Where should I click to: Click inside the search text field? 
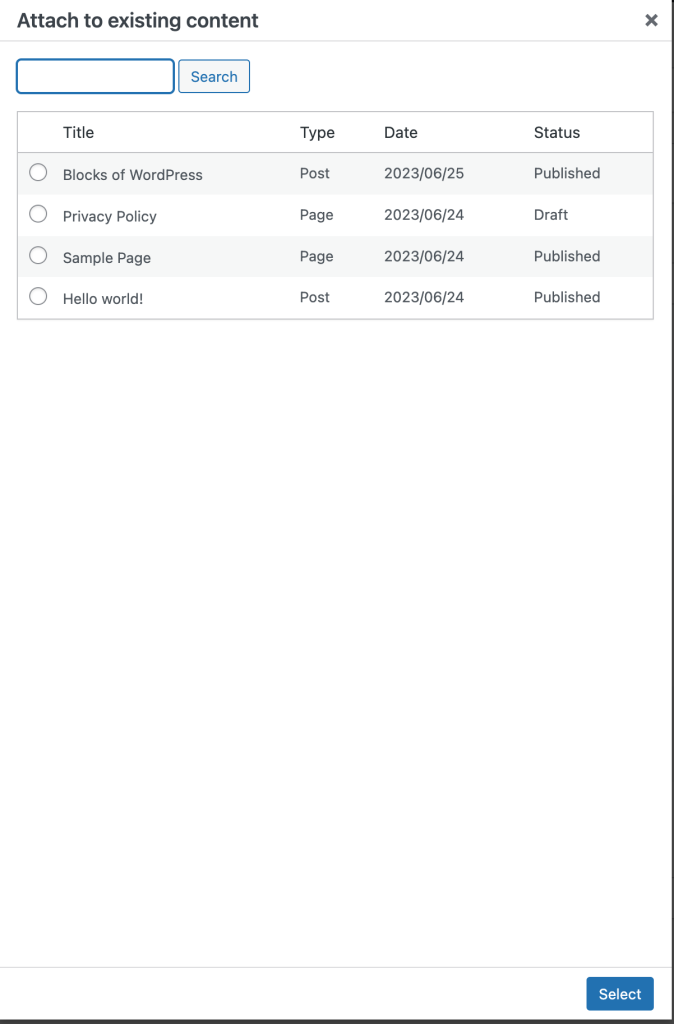click(95, 76)
